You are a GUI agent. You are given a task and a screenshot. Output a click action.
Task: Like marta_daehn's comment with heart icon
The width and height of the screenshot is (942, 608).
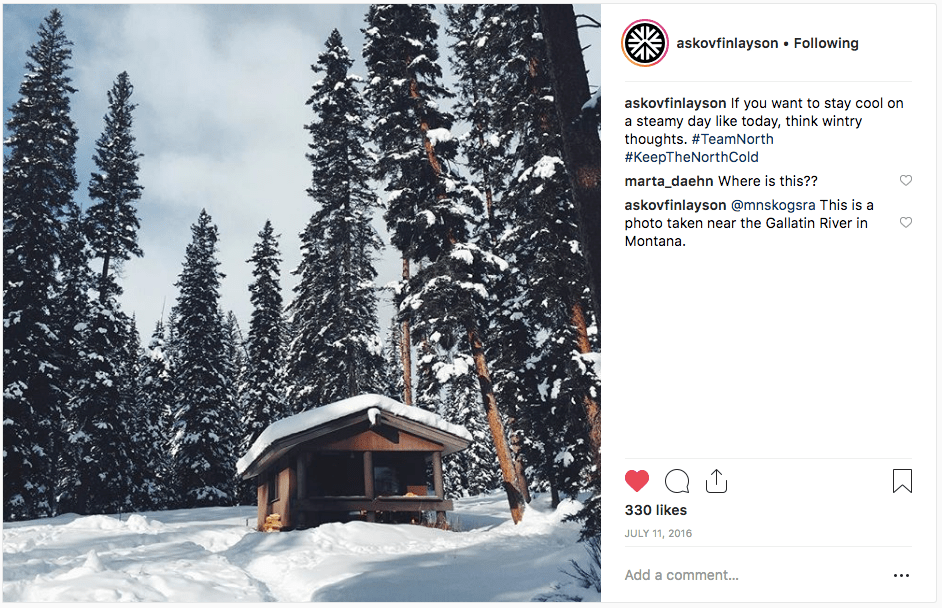(x=906, y=180)
